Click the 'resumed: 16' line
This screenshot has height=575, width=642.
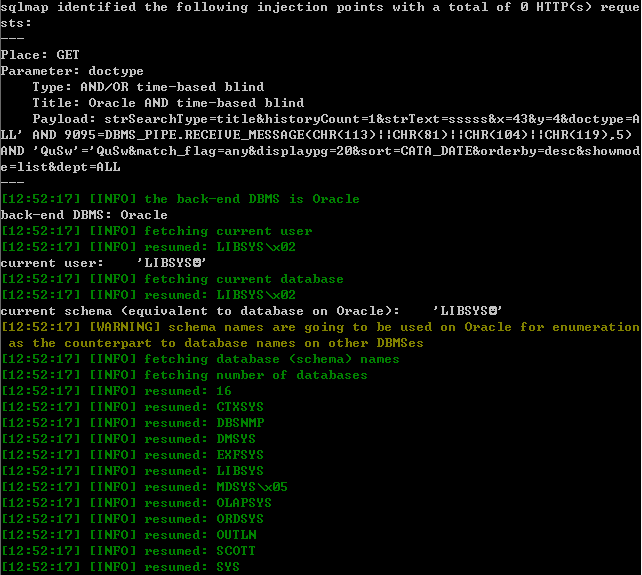117,391
